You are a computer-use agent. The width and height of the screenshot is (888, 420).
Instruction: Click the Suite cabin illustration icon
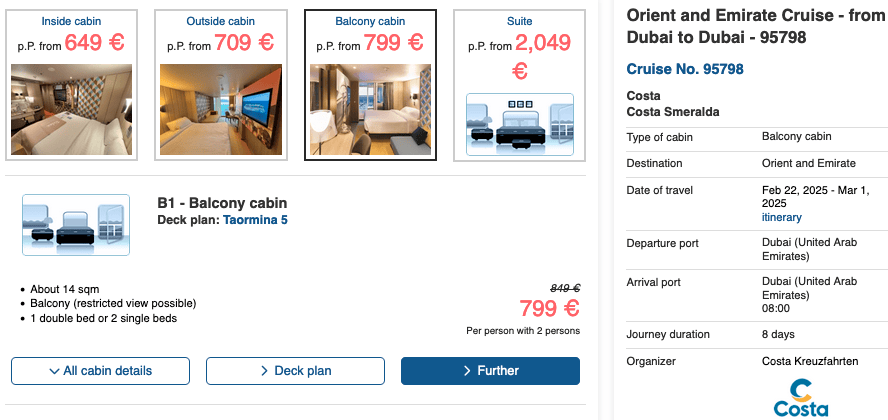pos(520,125)
